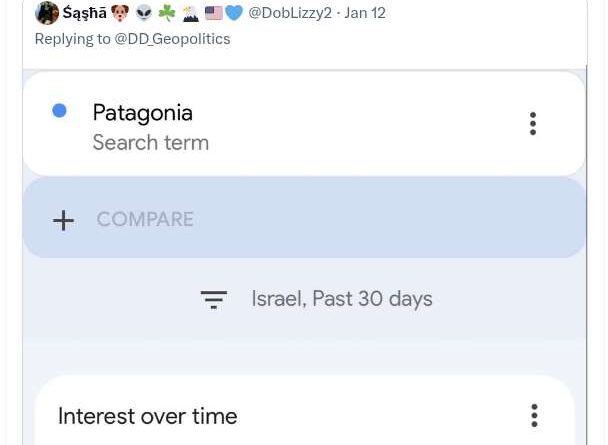
Task: Click the blue dot beside Patagonia
Action: pos(59,111)
